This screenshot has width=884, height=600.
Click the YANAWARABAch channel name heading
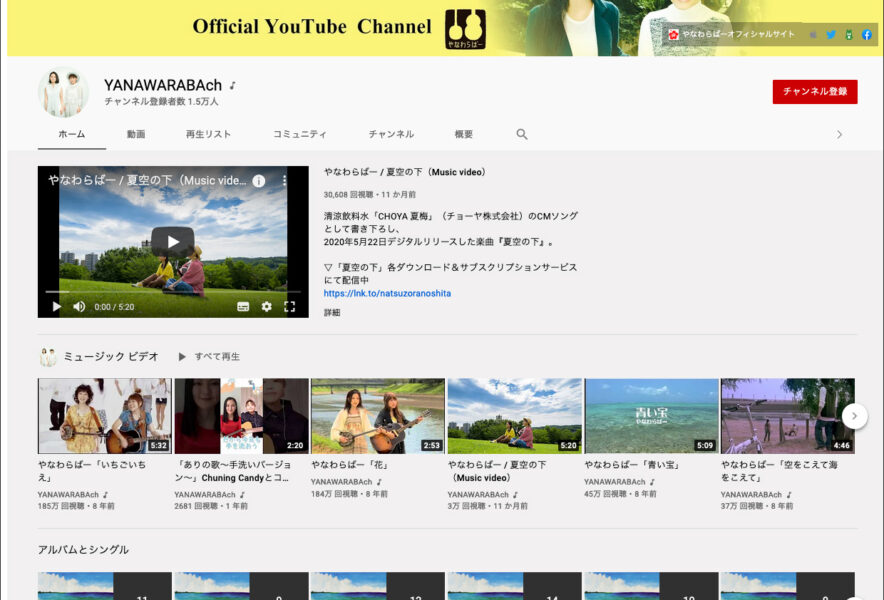coord(163,85)
